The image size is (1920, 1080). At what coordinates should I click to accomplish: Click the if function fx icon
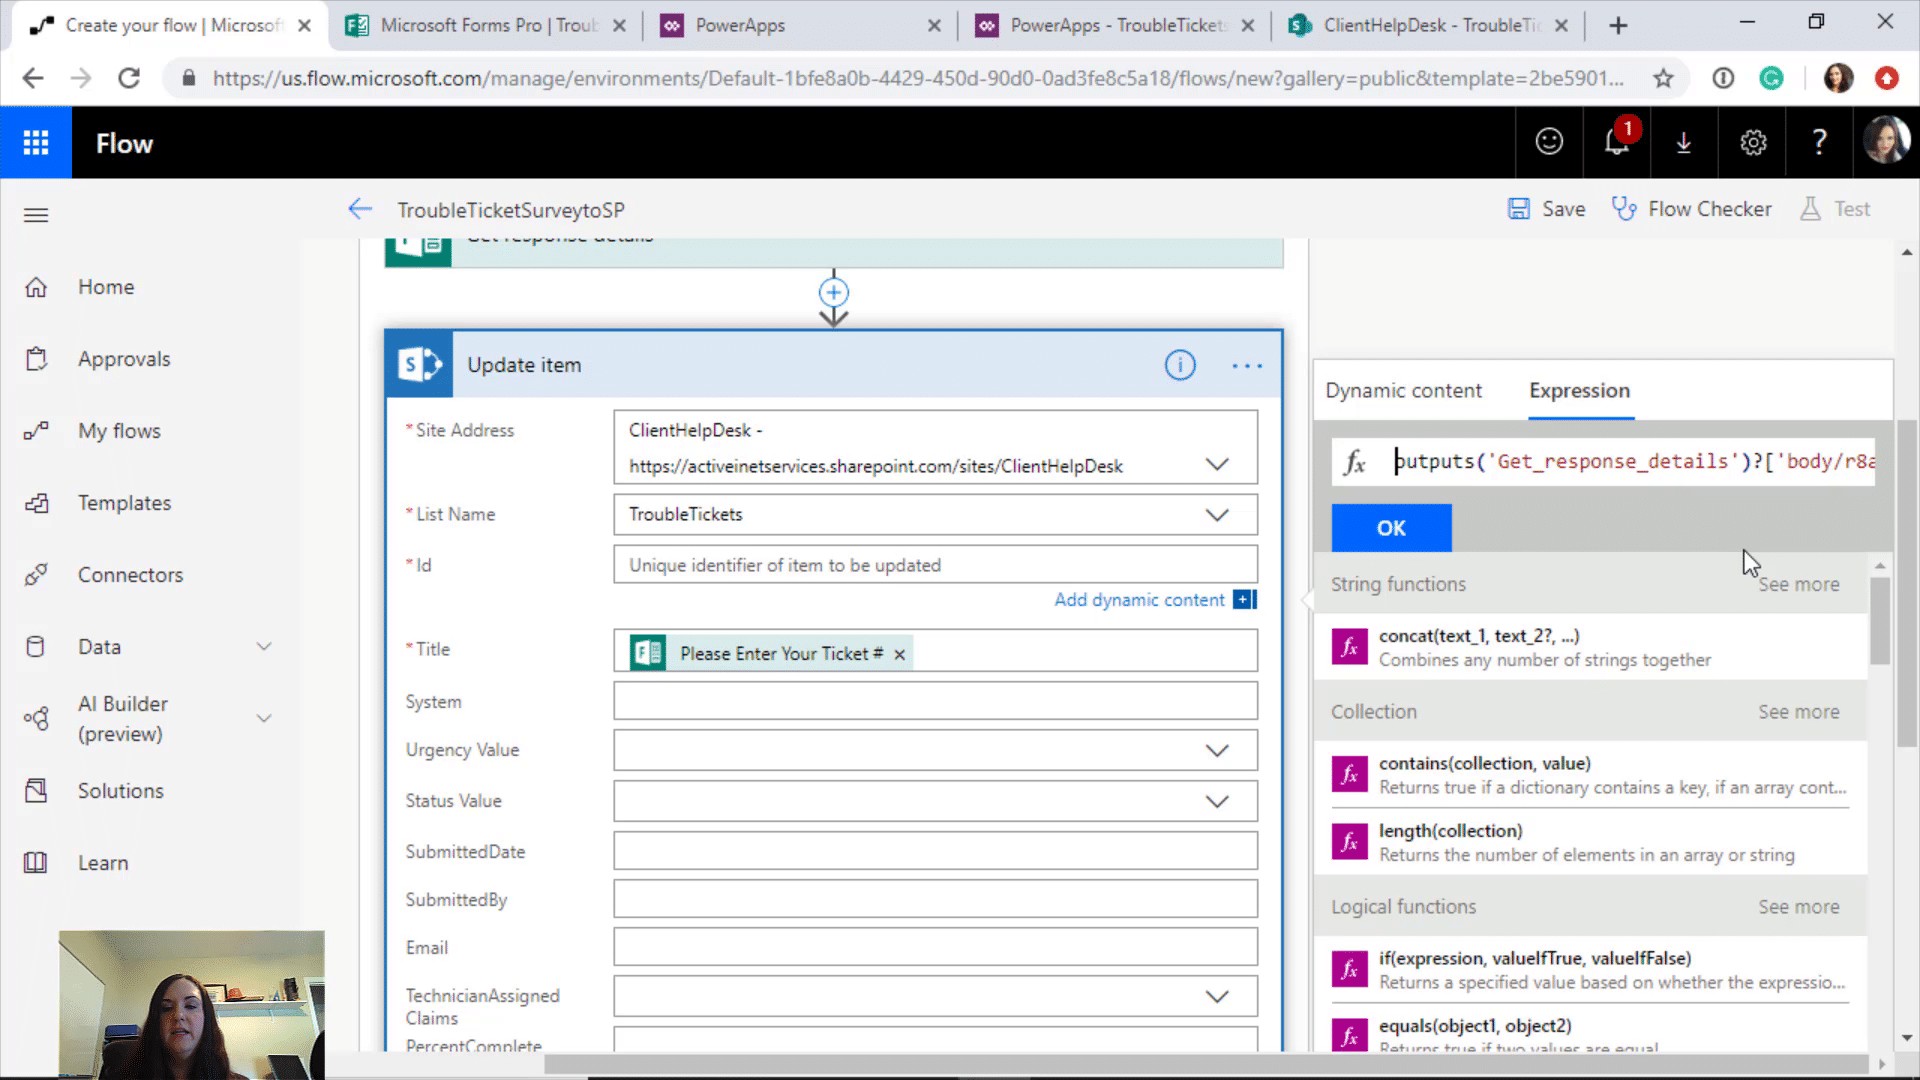[x=1349, y=969]
